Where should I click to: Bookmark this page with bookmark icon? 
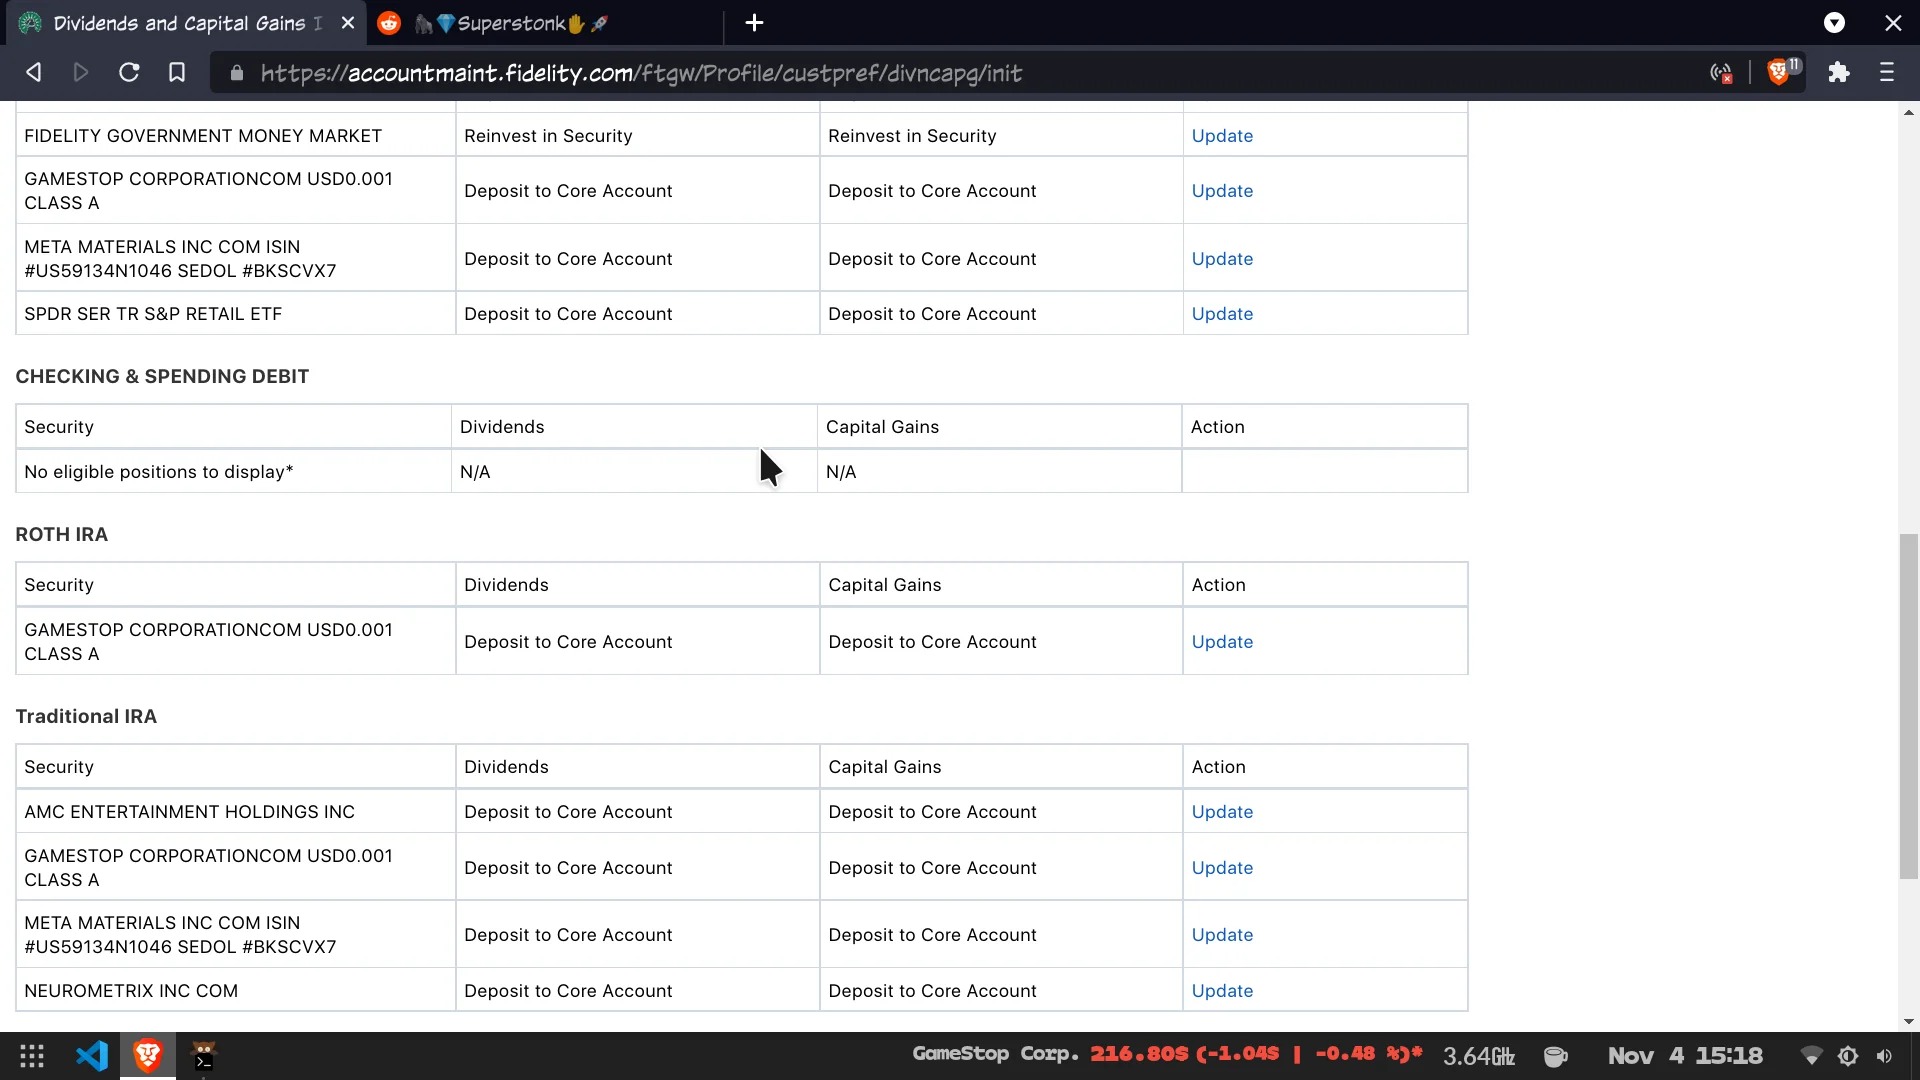click(177, 72)
